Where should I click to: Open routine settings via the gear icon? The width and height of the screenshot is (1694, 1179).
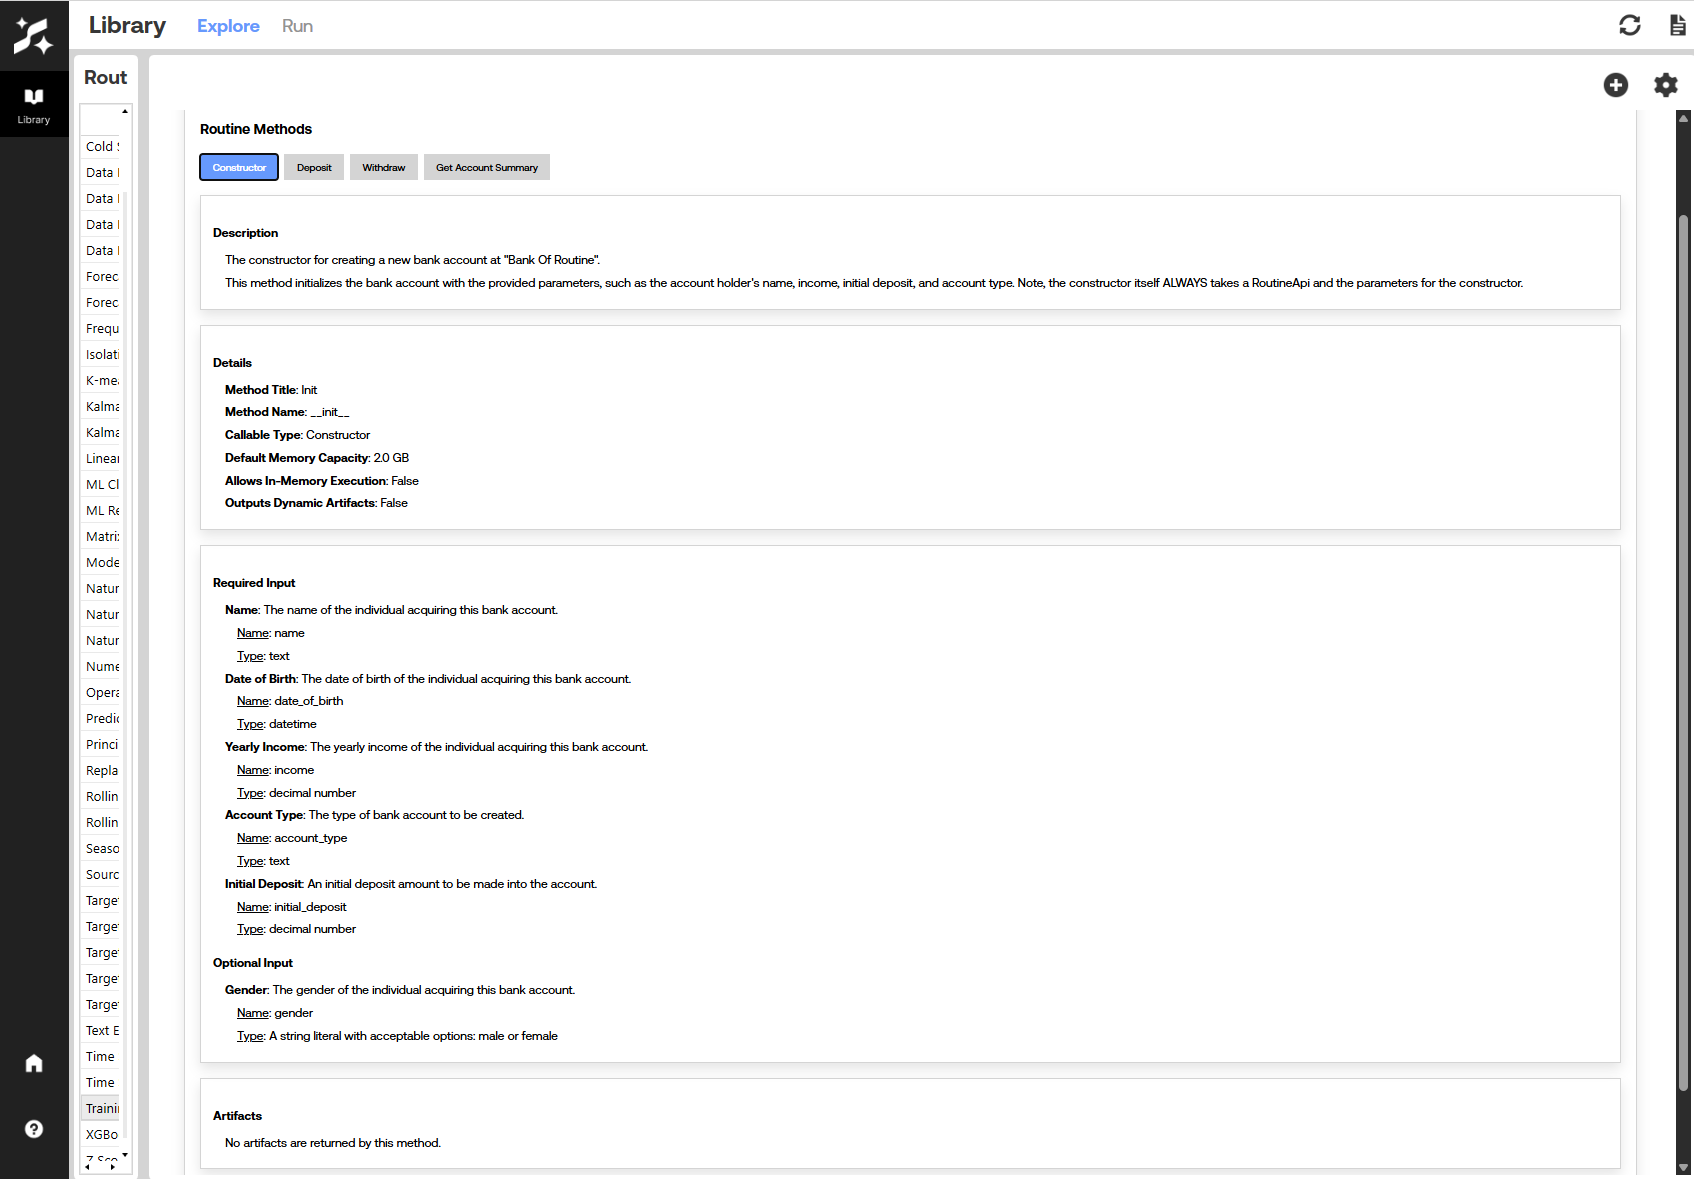pyautogui.click(x=1665, y=86)
